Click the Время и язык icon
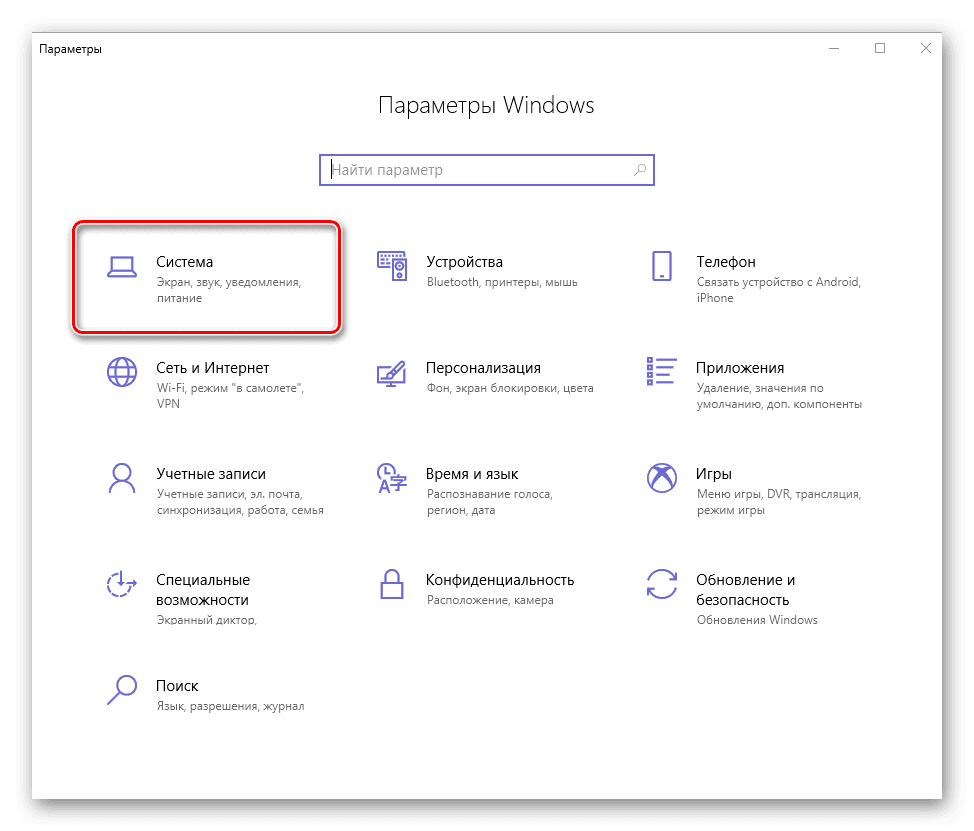The image size is (974, 831). 392,478
